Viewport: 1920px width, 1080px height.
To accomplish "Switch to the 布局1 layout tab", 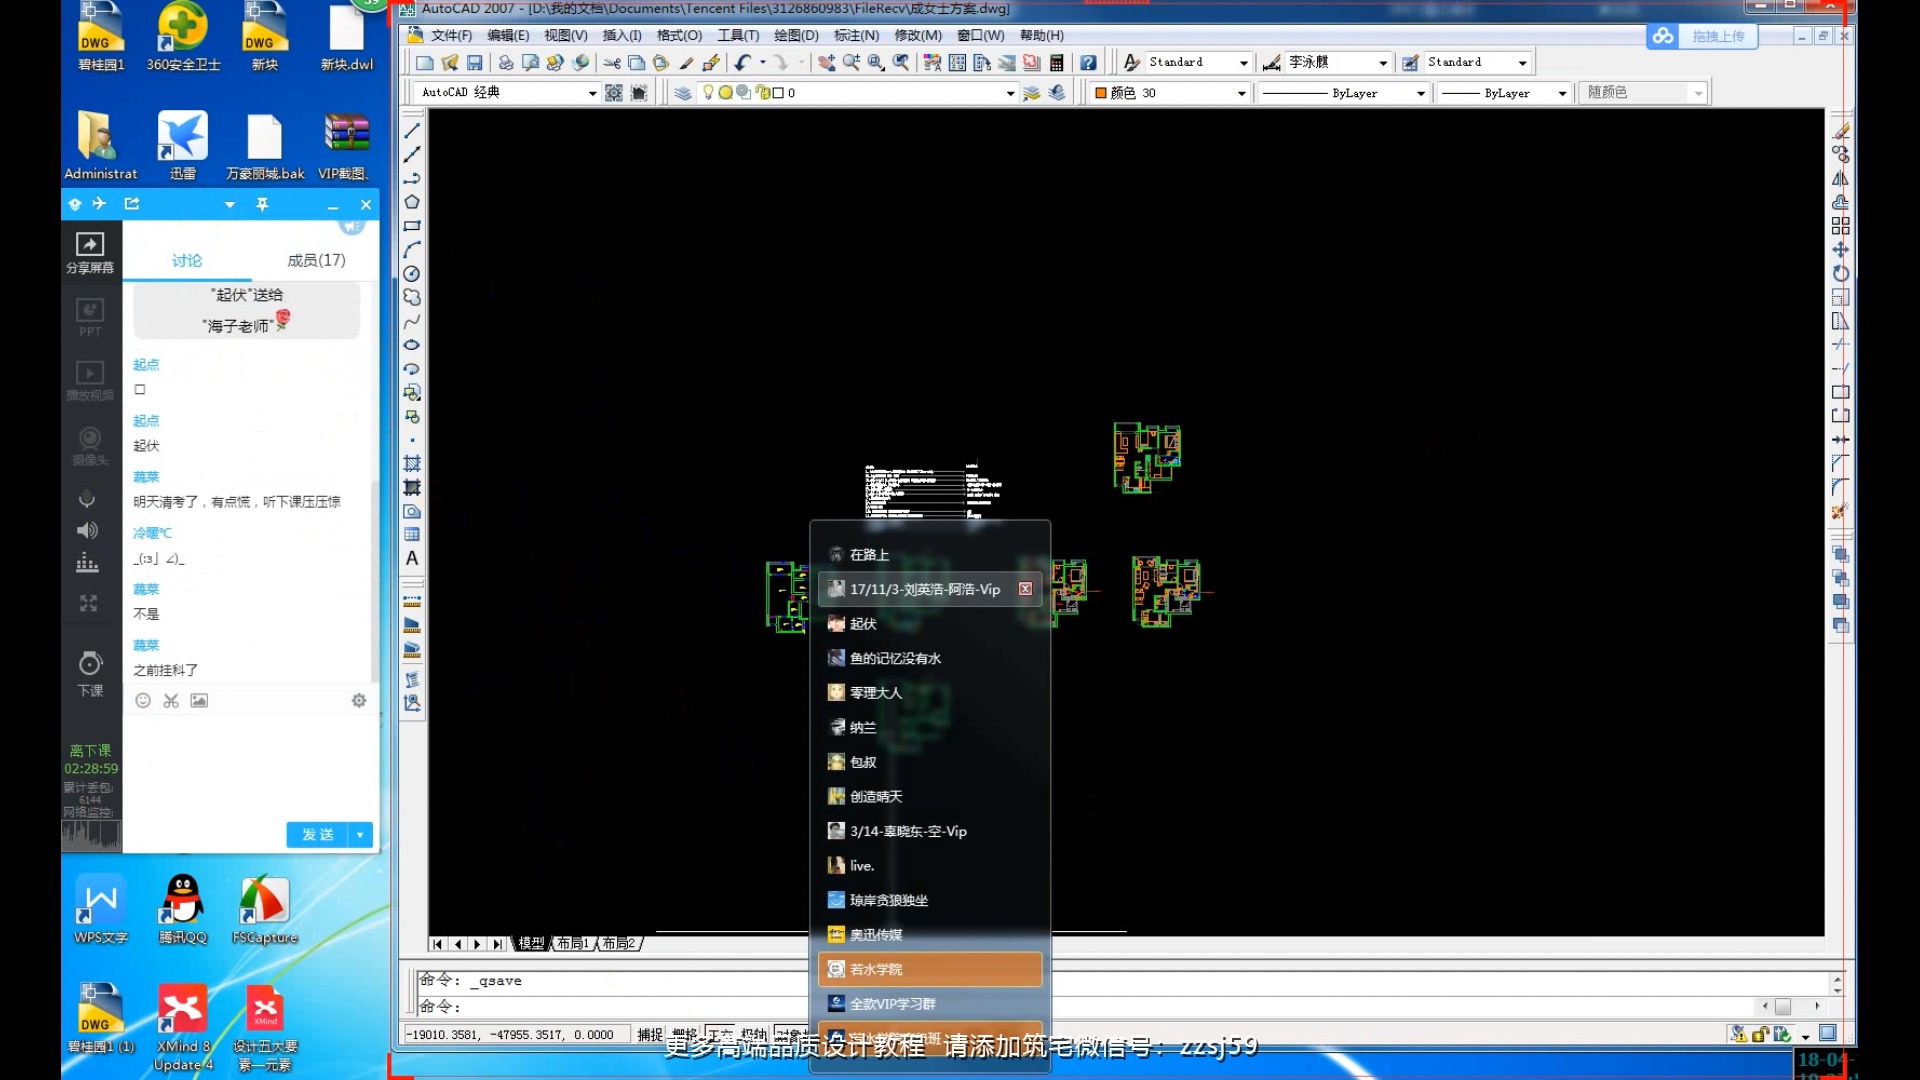I will coord(573,943).
